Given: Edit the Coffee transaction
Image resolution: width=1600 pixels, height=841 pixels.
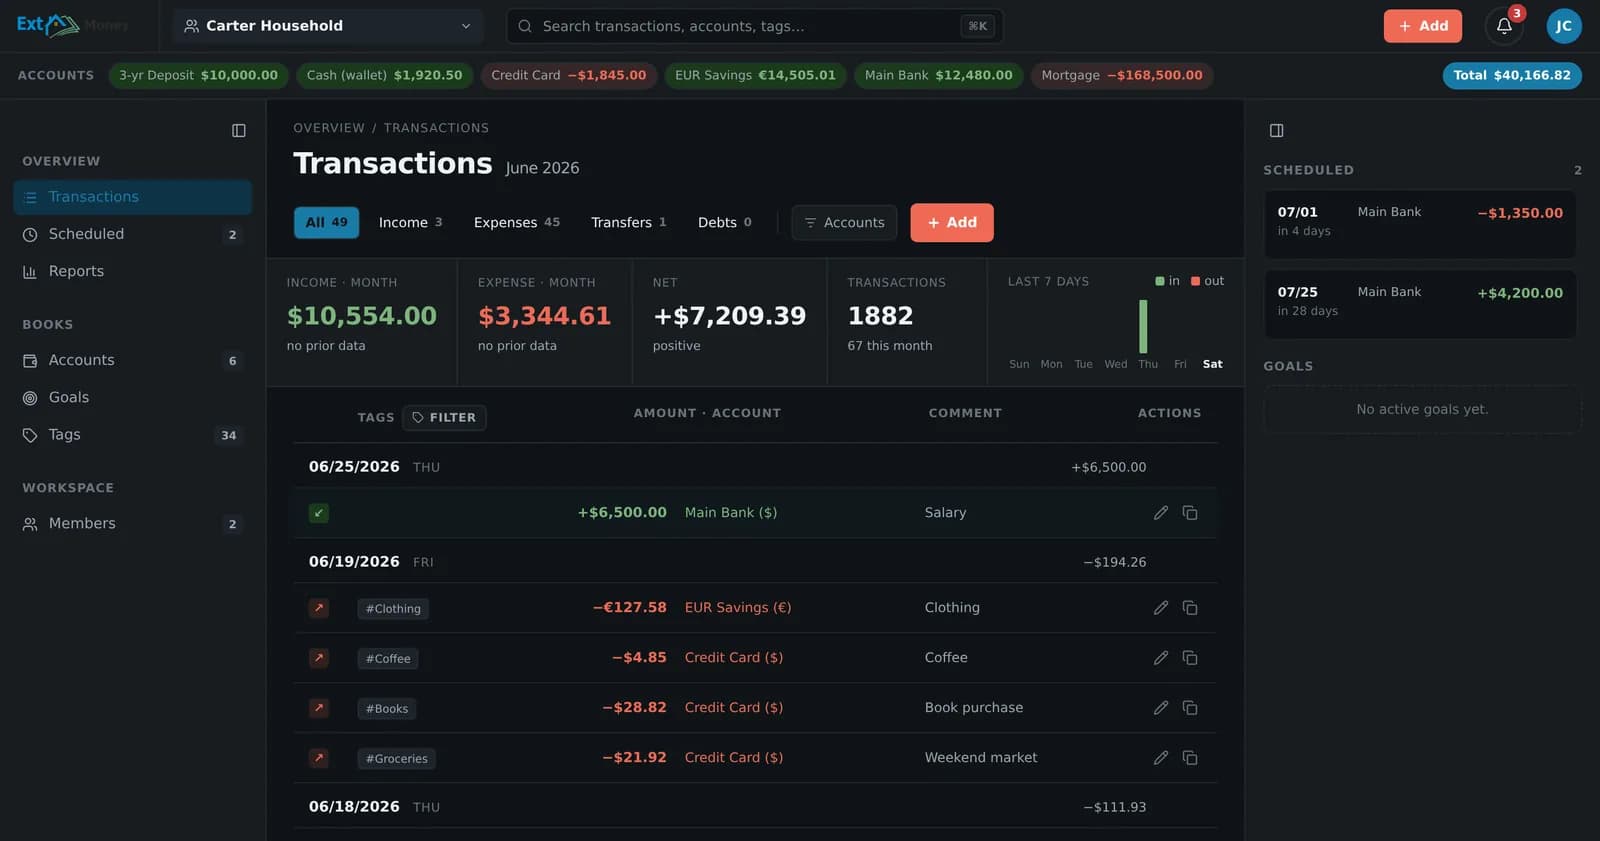Looking at the screenshot, I should coord(1161,658).
